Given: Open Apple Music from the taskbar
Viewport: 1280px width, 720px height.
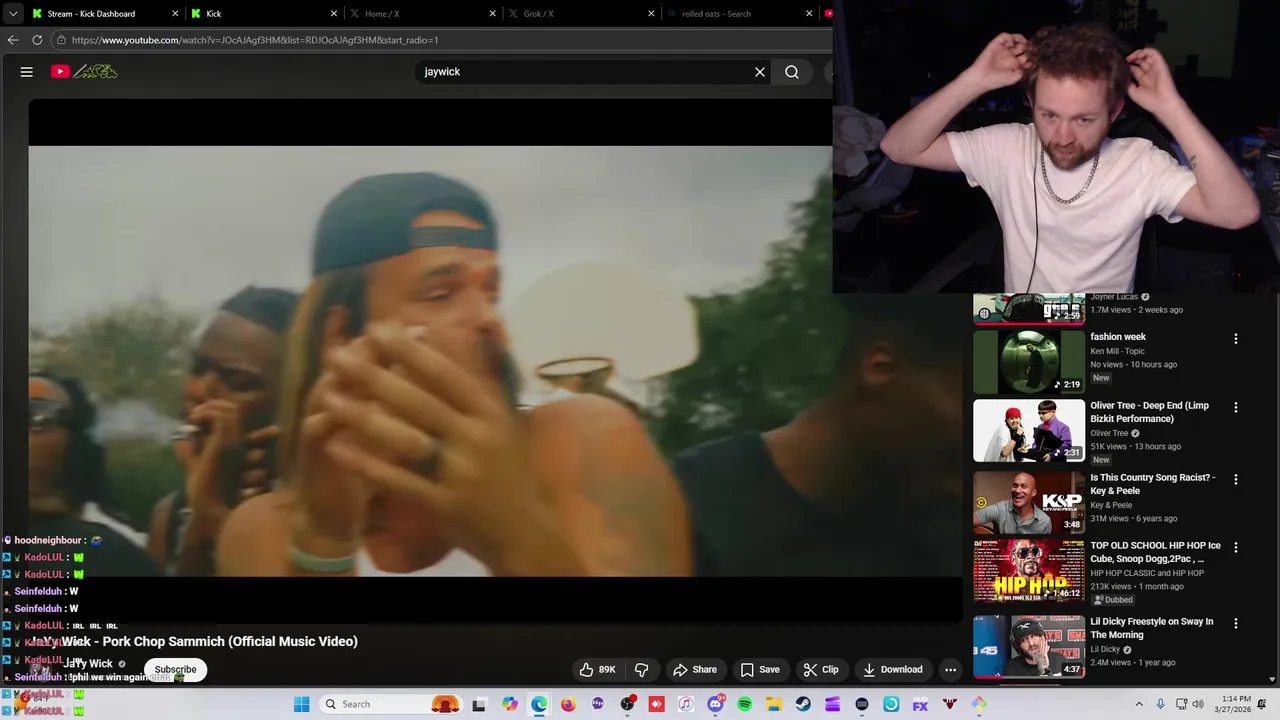Looking at the screenshot, I should (686, 704).
